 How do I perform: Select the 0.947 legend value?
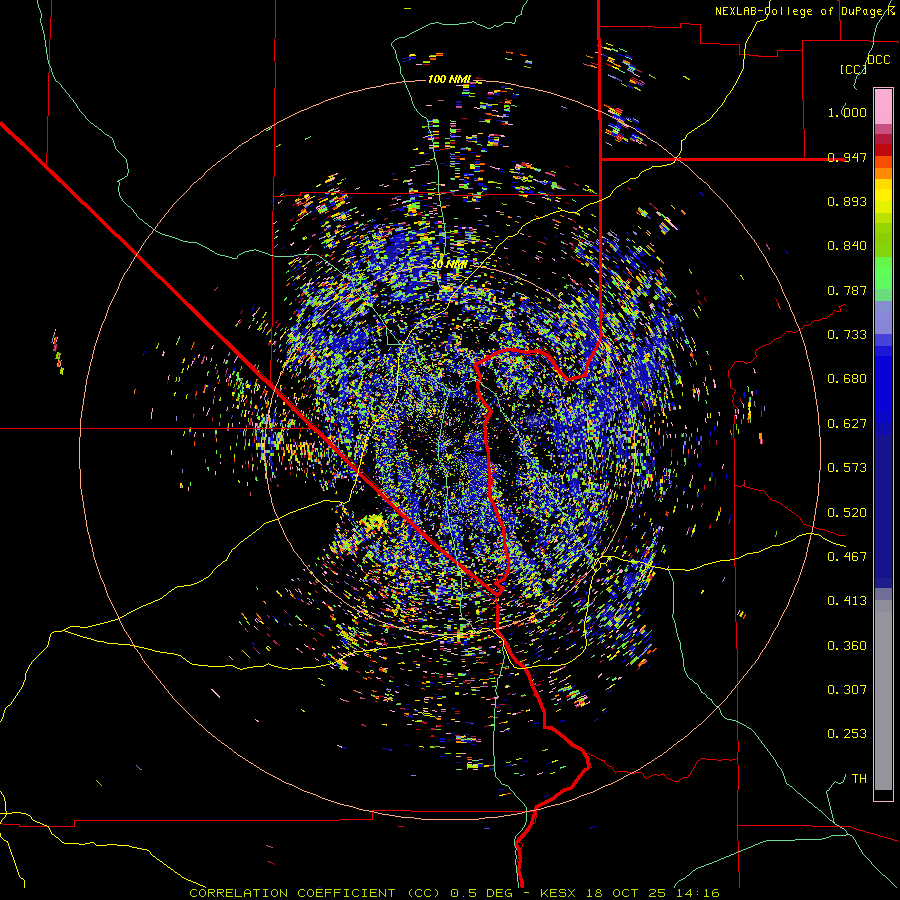pos(847,157)
